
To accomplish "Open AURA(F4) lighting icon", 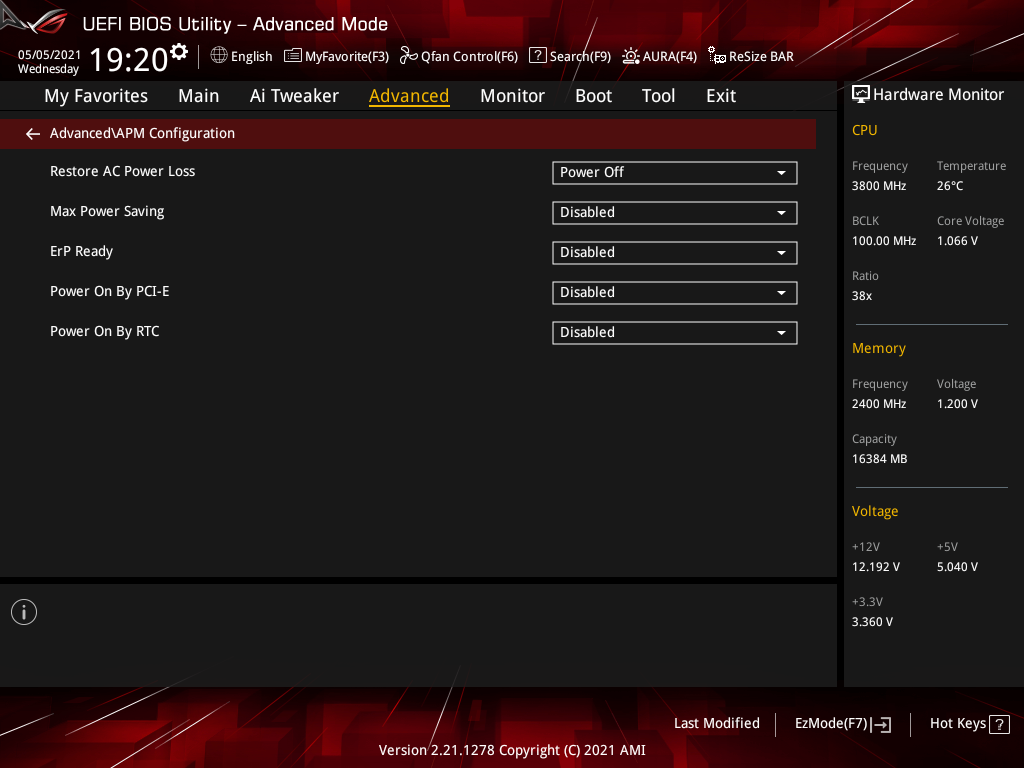I will point(630,56).
